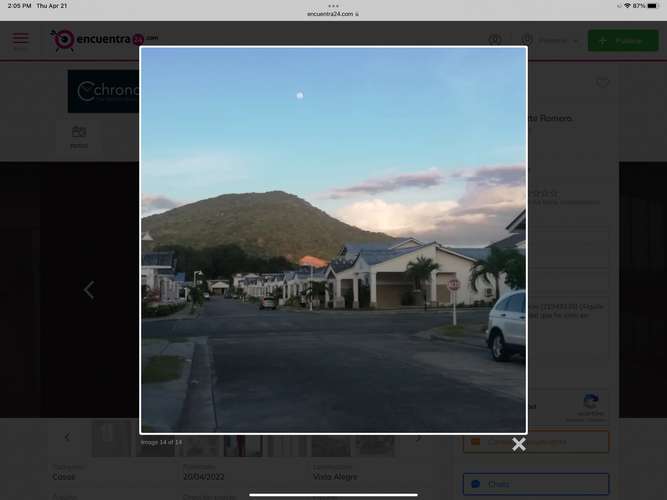The width and height of the screenshot is (667, 500).
Task: Open the hamburger menu icon
Action: (x=20, y=39)
